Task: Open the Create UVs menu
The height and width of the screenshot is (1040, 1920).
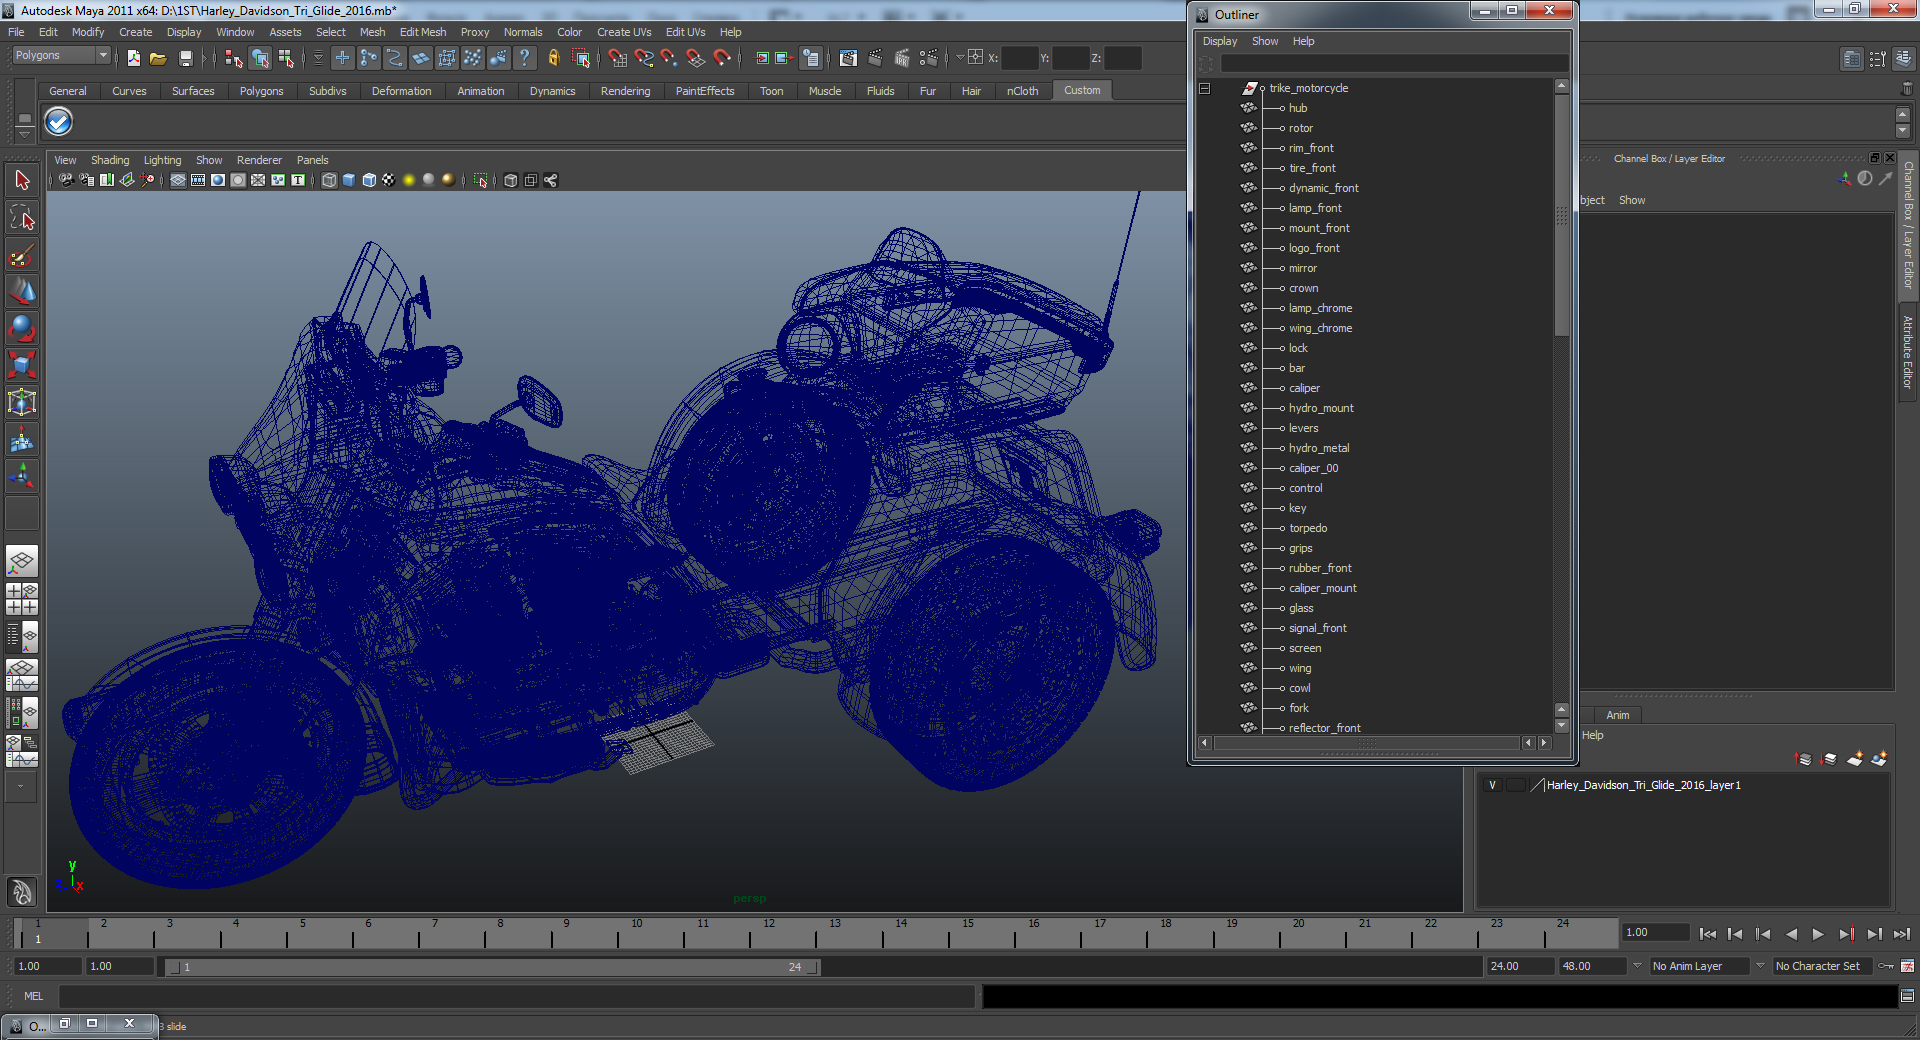Action: click(624, 32)
